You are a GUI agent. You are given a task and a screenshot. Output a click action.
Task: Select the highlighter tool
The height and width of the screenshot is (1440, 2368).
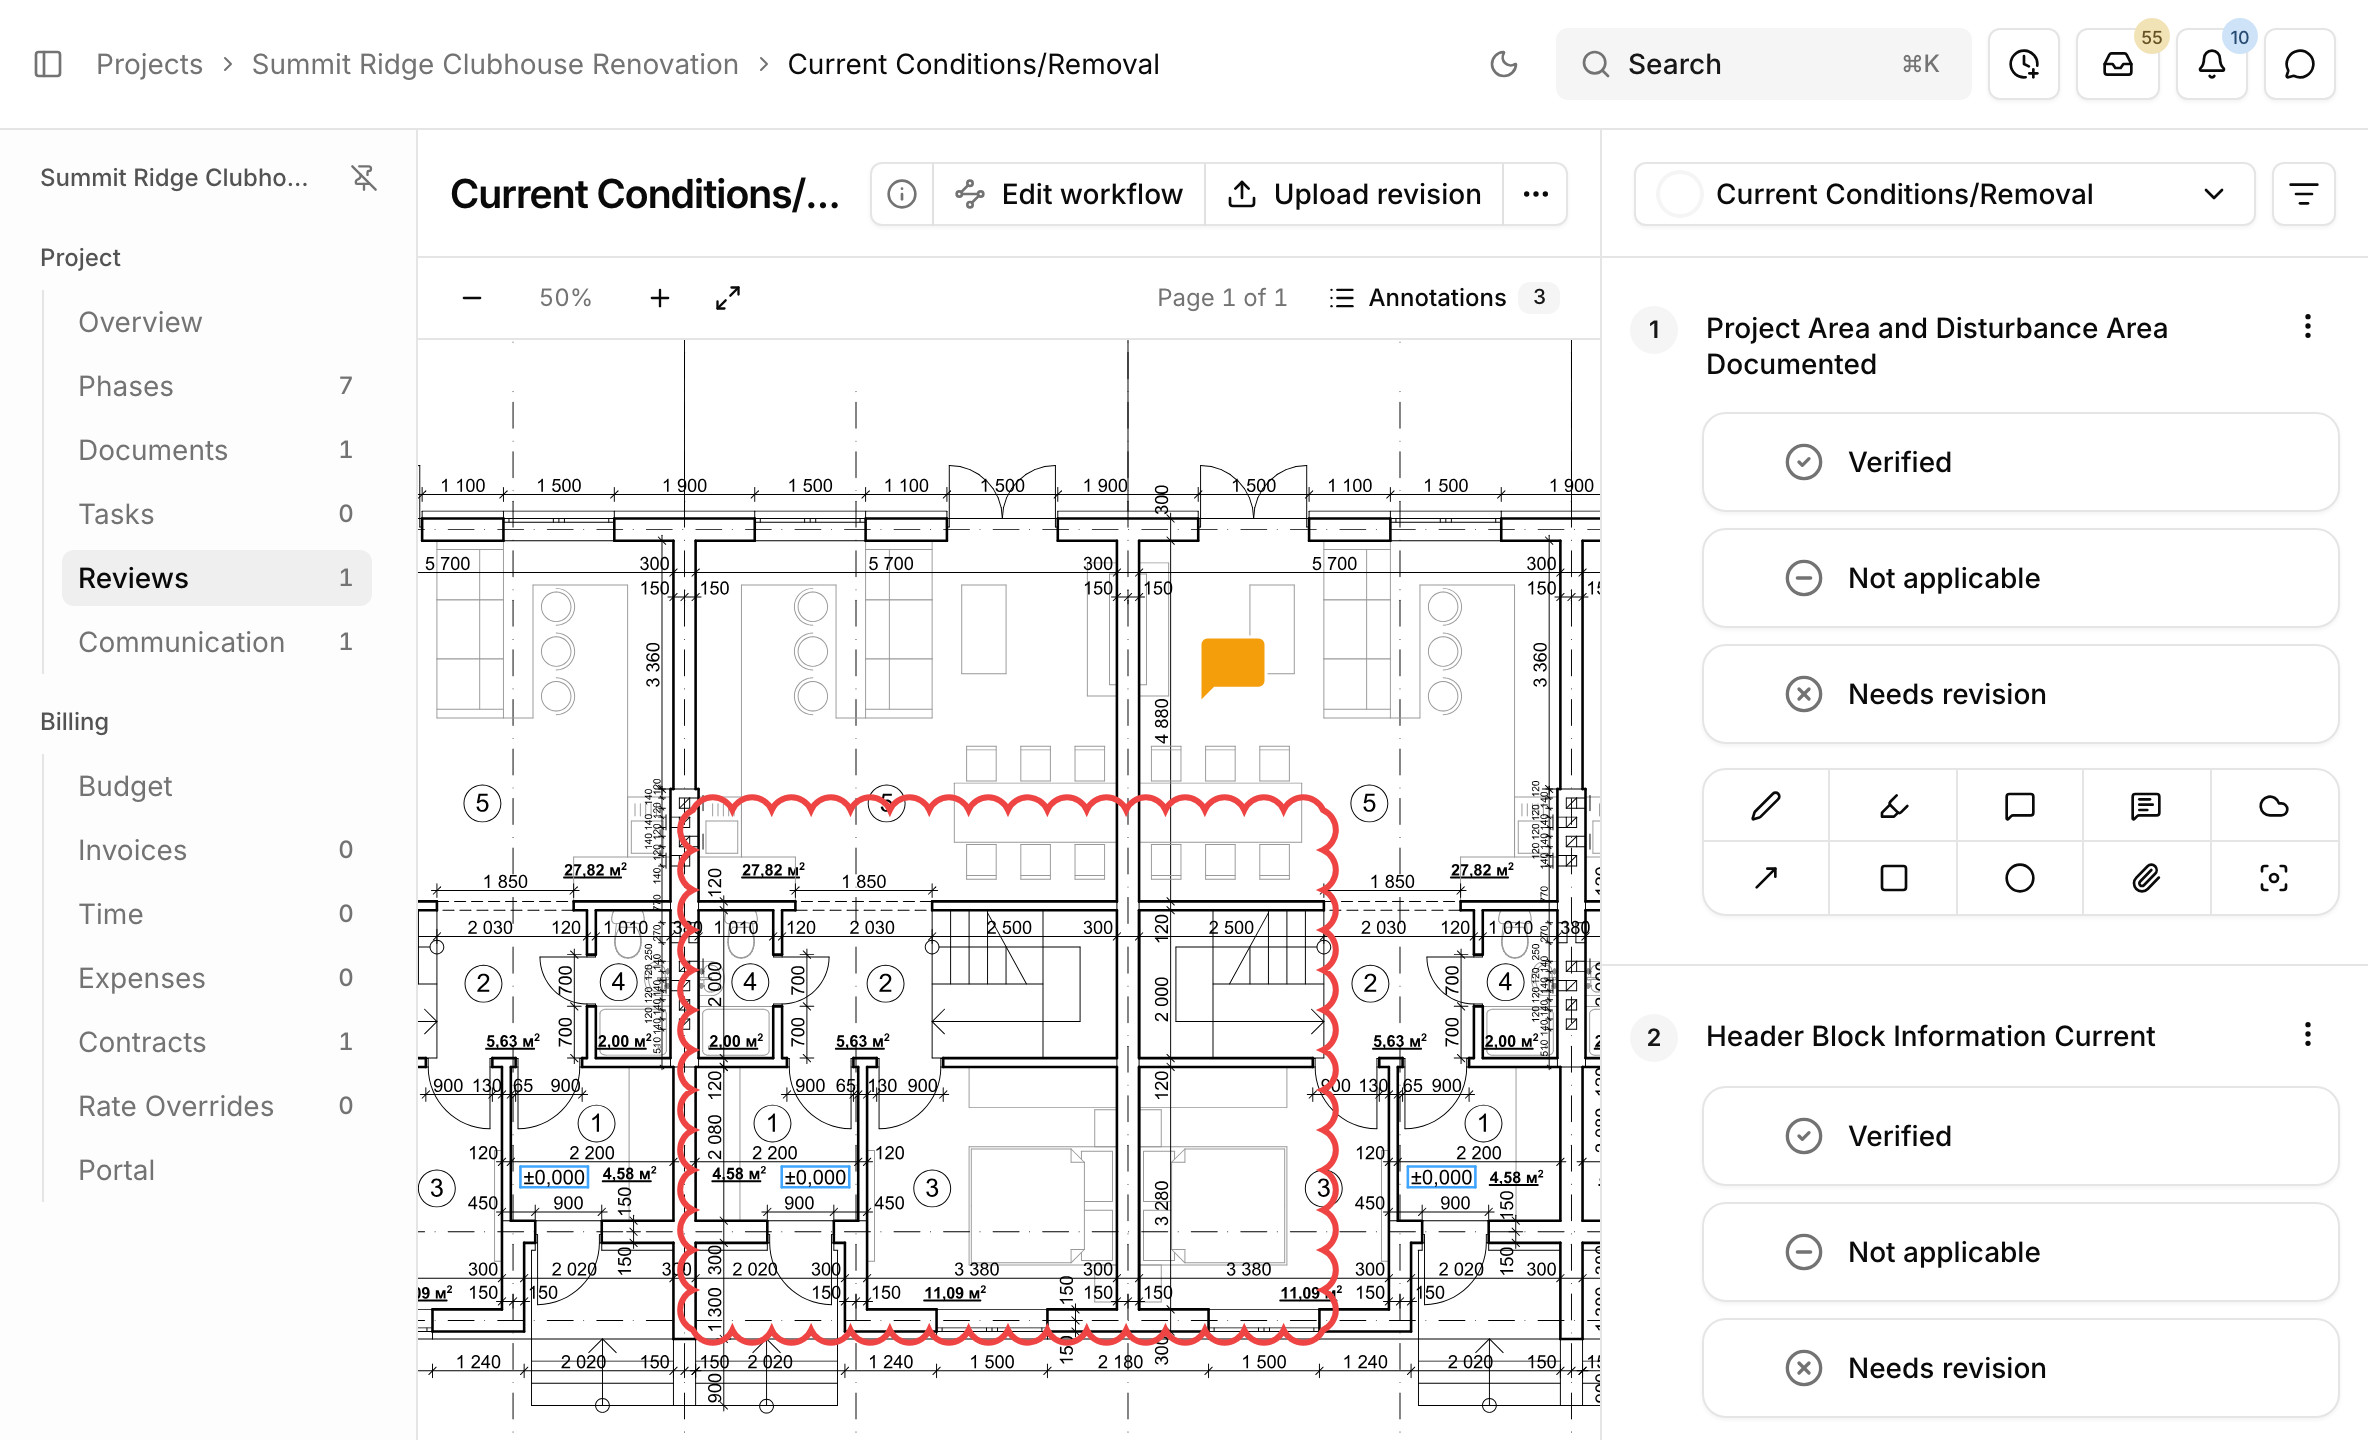(x=1893, y=806)
